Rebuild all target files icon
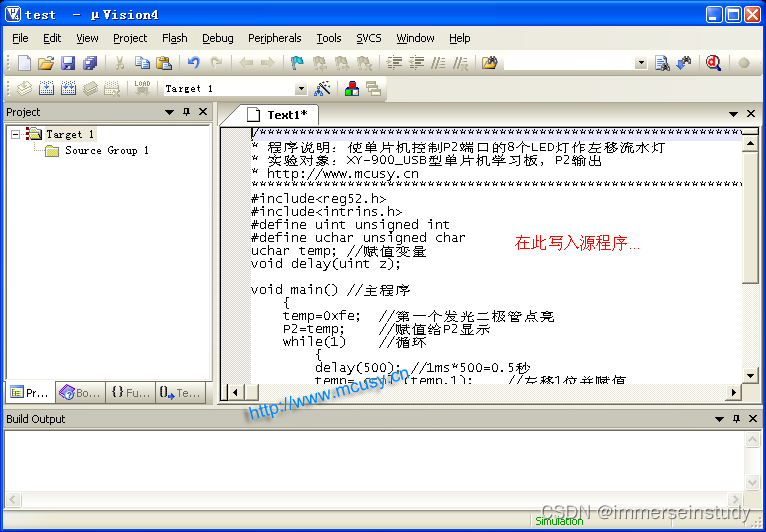This screenshot has height=532, width=766. 68,88
